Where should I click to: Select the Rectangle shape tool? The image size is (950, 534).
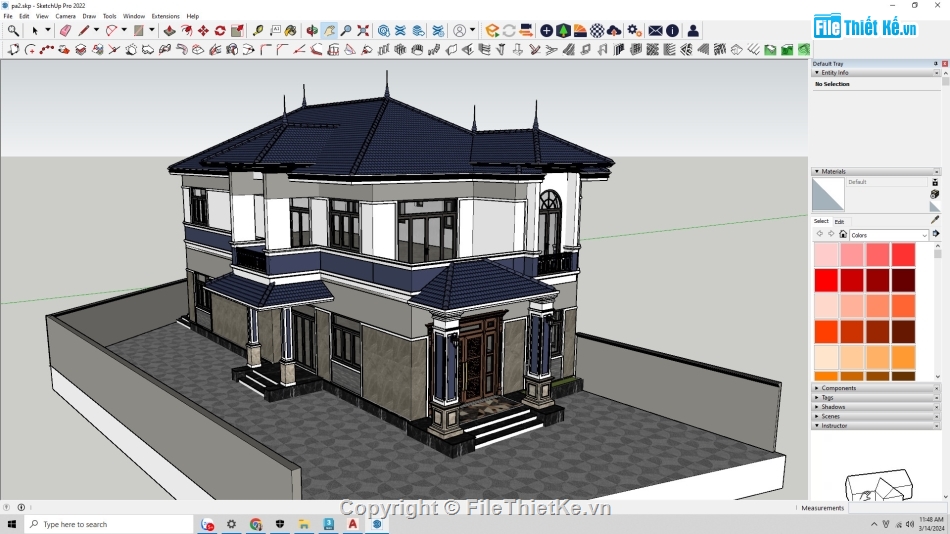[139, 30]
